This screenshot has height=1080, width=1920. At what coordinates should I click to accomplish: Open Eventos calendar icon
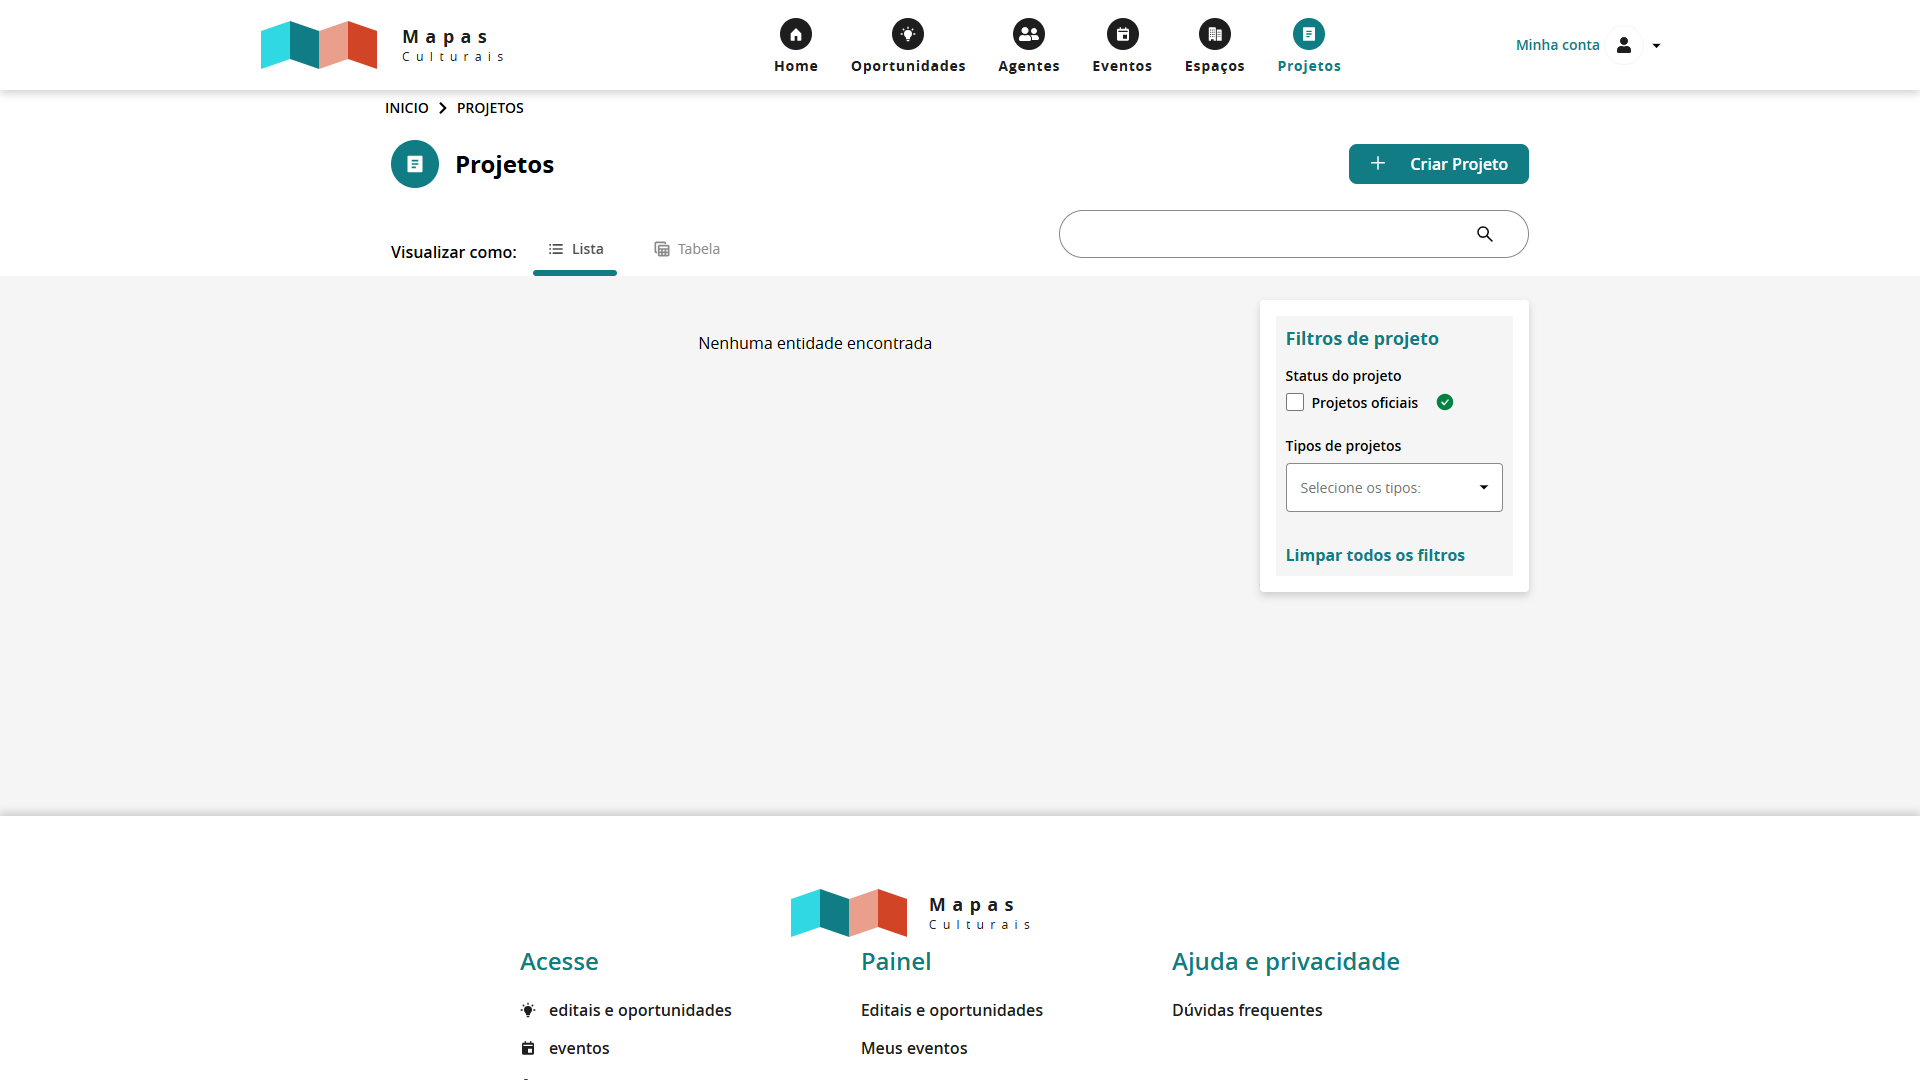tap(1122, 35)
